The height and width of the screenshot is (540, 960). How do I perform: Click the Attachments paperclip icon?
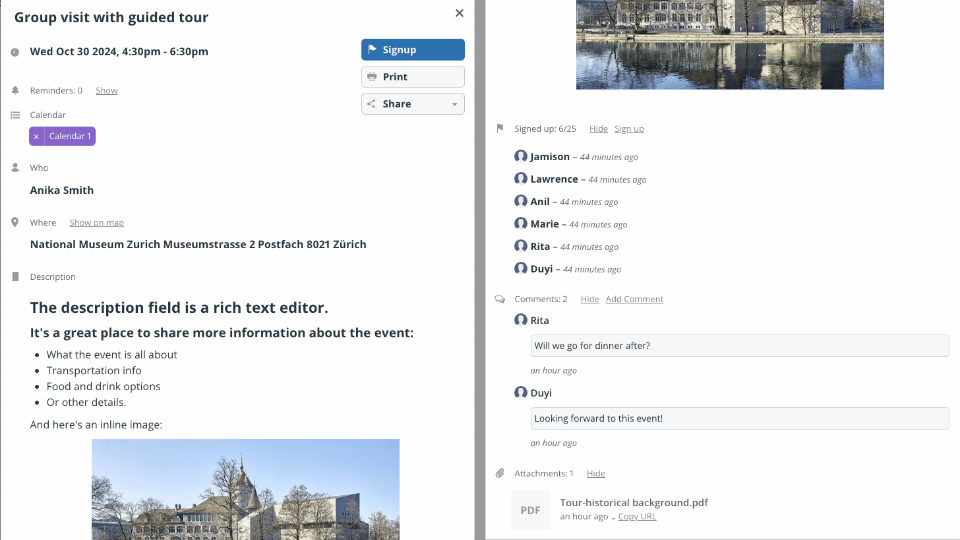(500, 473)
